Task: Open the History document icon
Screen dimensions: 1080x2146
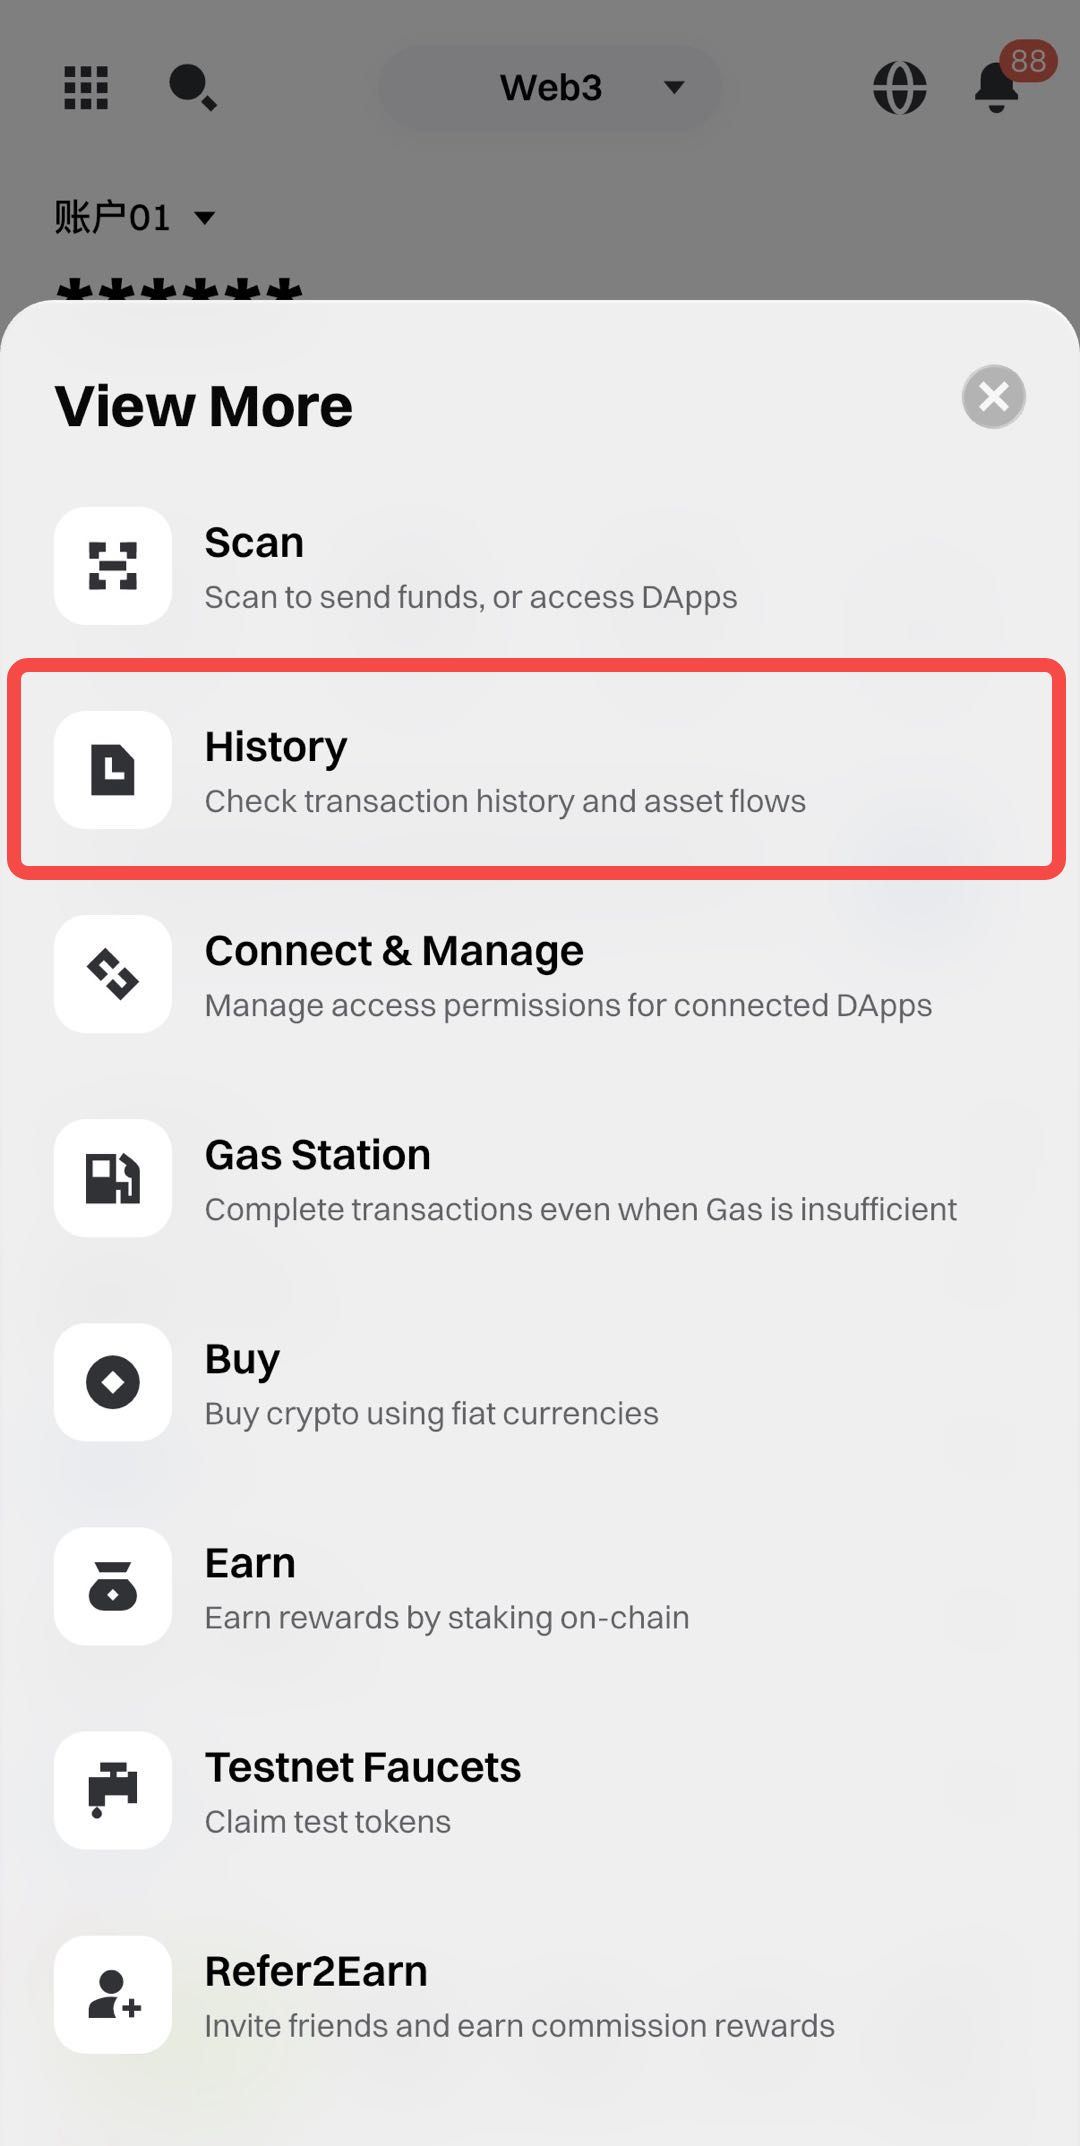Action: tap(113, 770)
